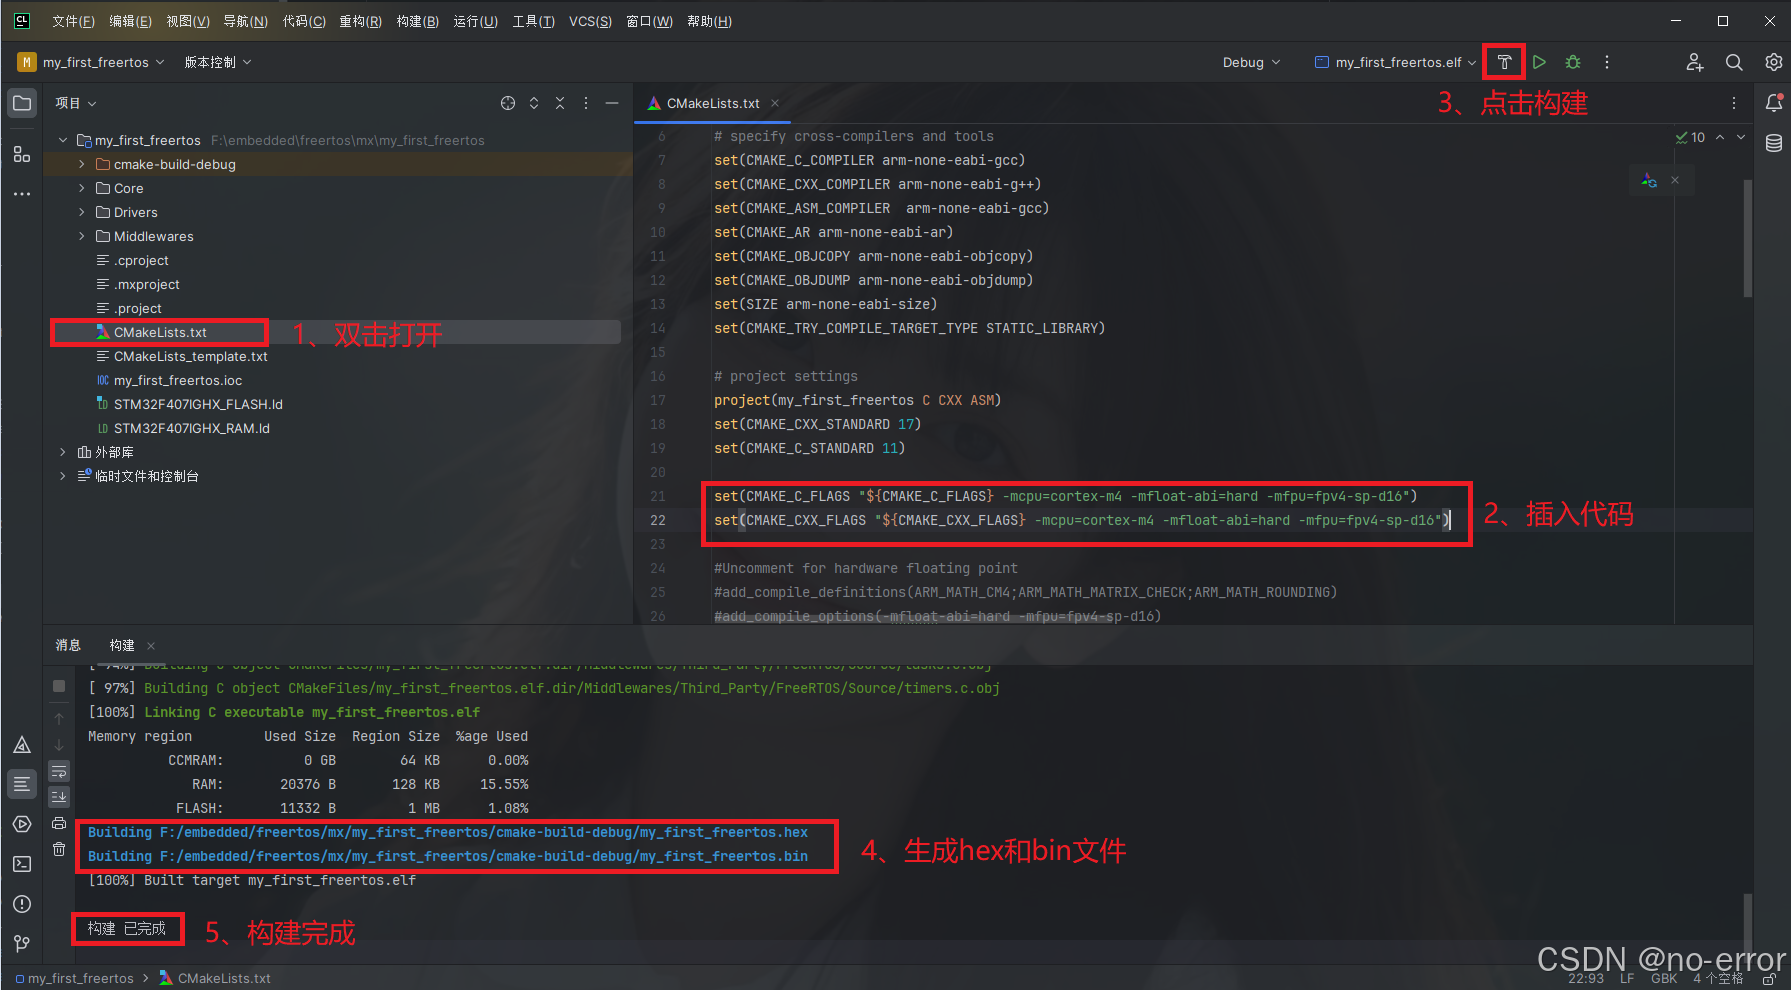This screenshot has height=990, width=1791.
Task: Open the Debug configuration dropdown
Action: click(1250, 61)
